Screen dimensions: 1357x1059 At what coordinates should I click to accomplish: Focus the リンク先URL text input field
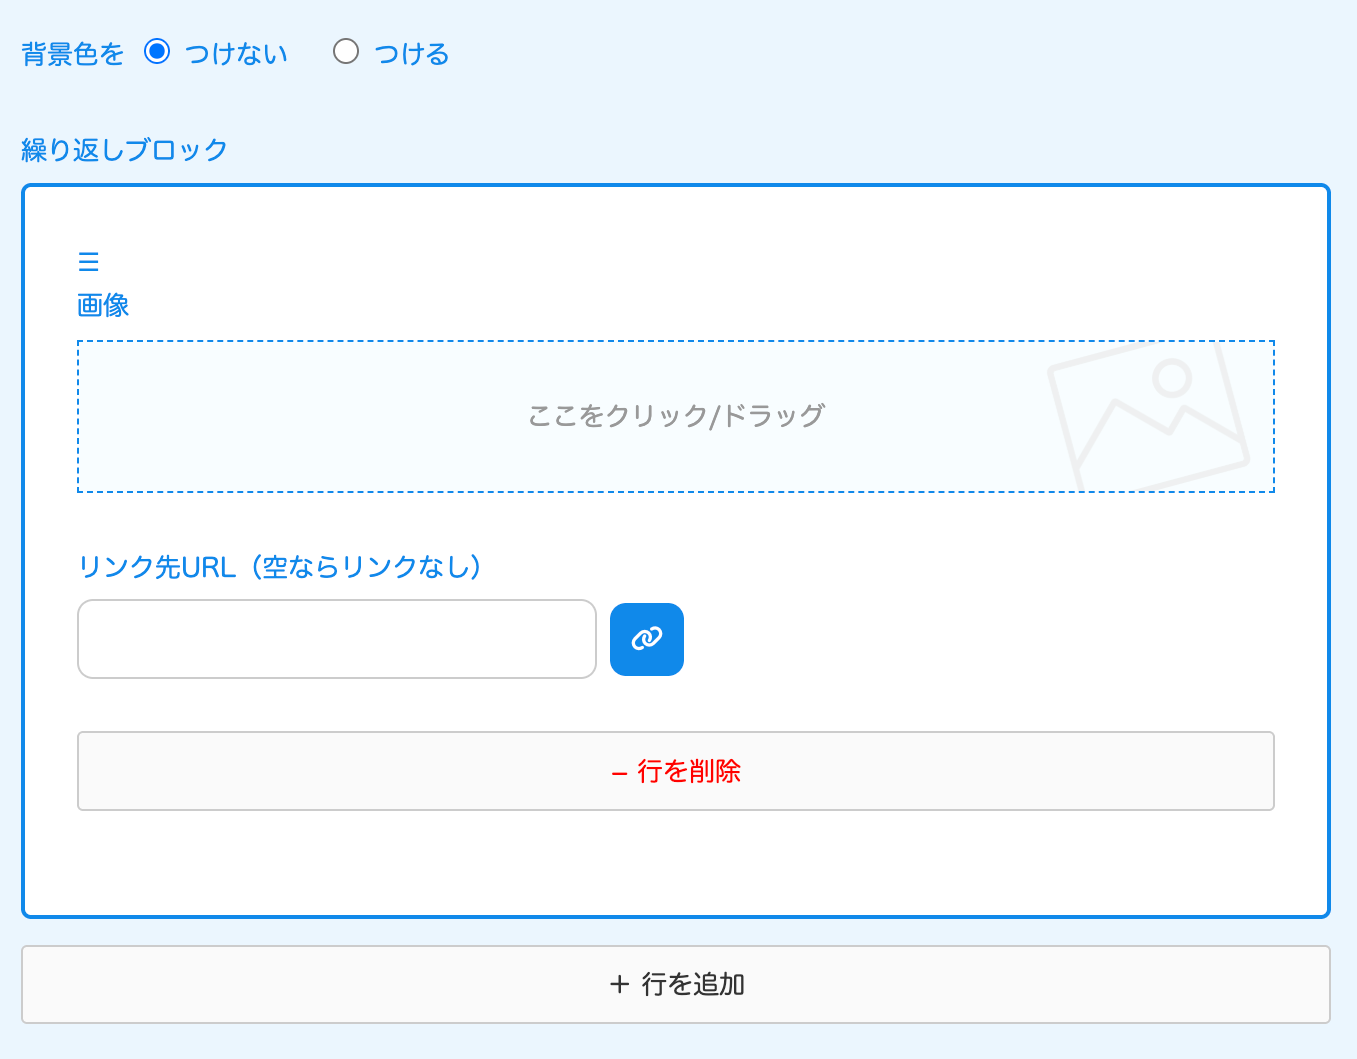(337, 639)
